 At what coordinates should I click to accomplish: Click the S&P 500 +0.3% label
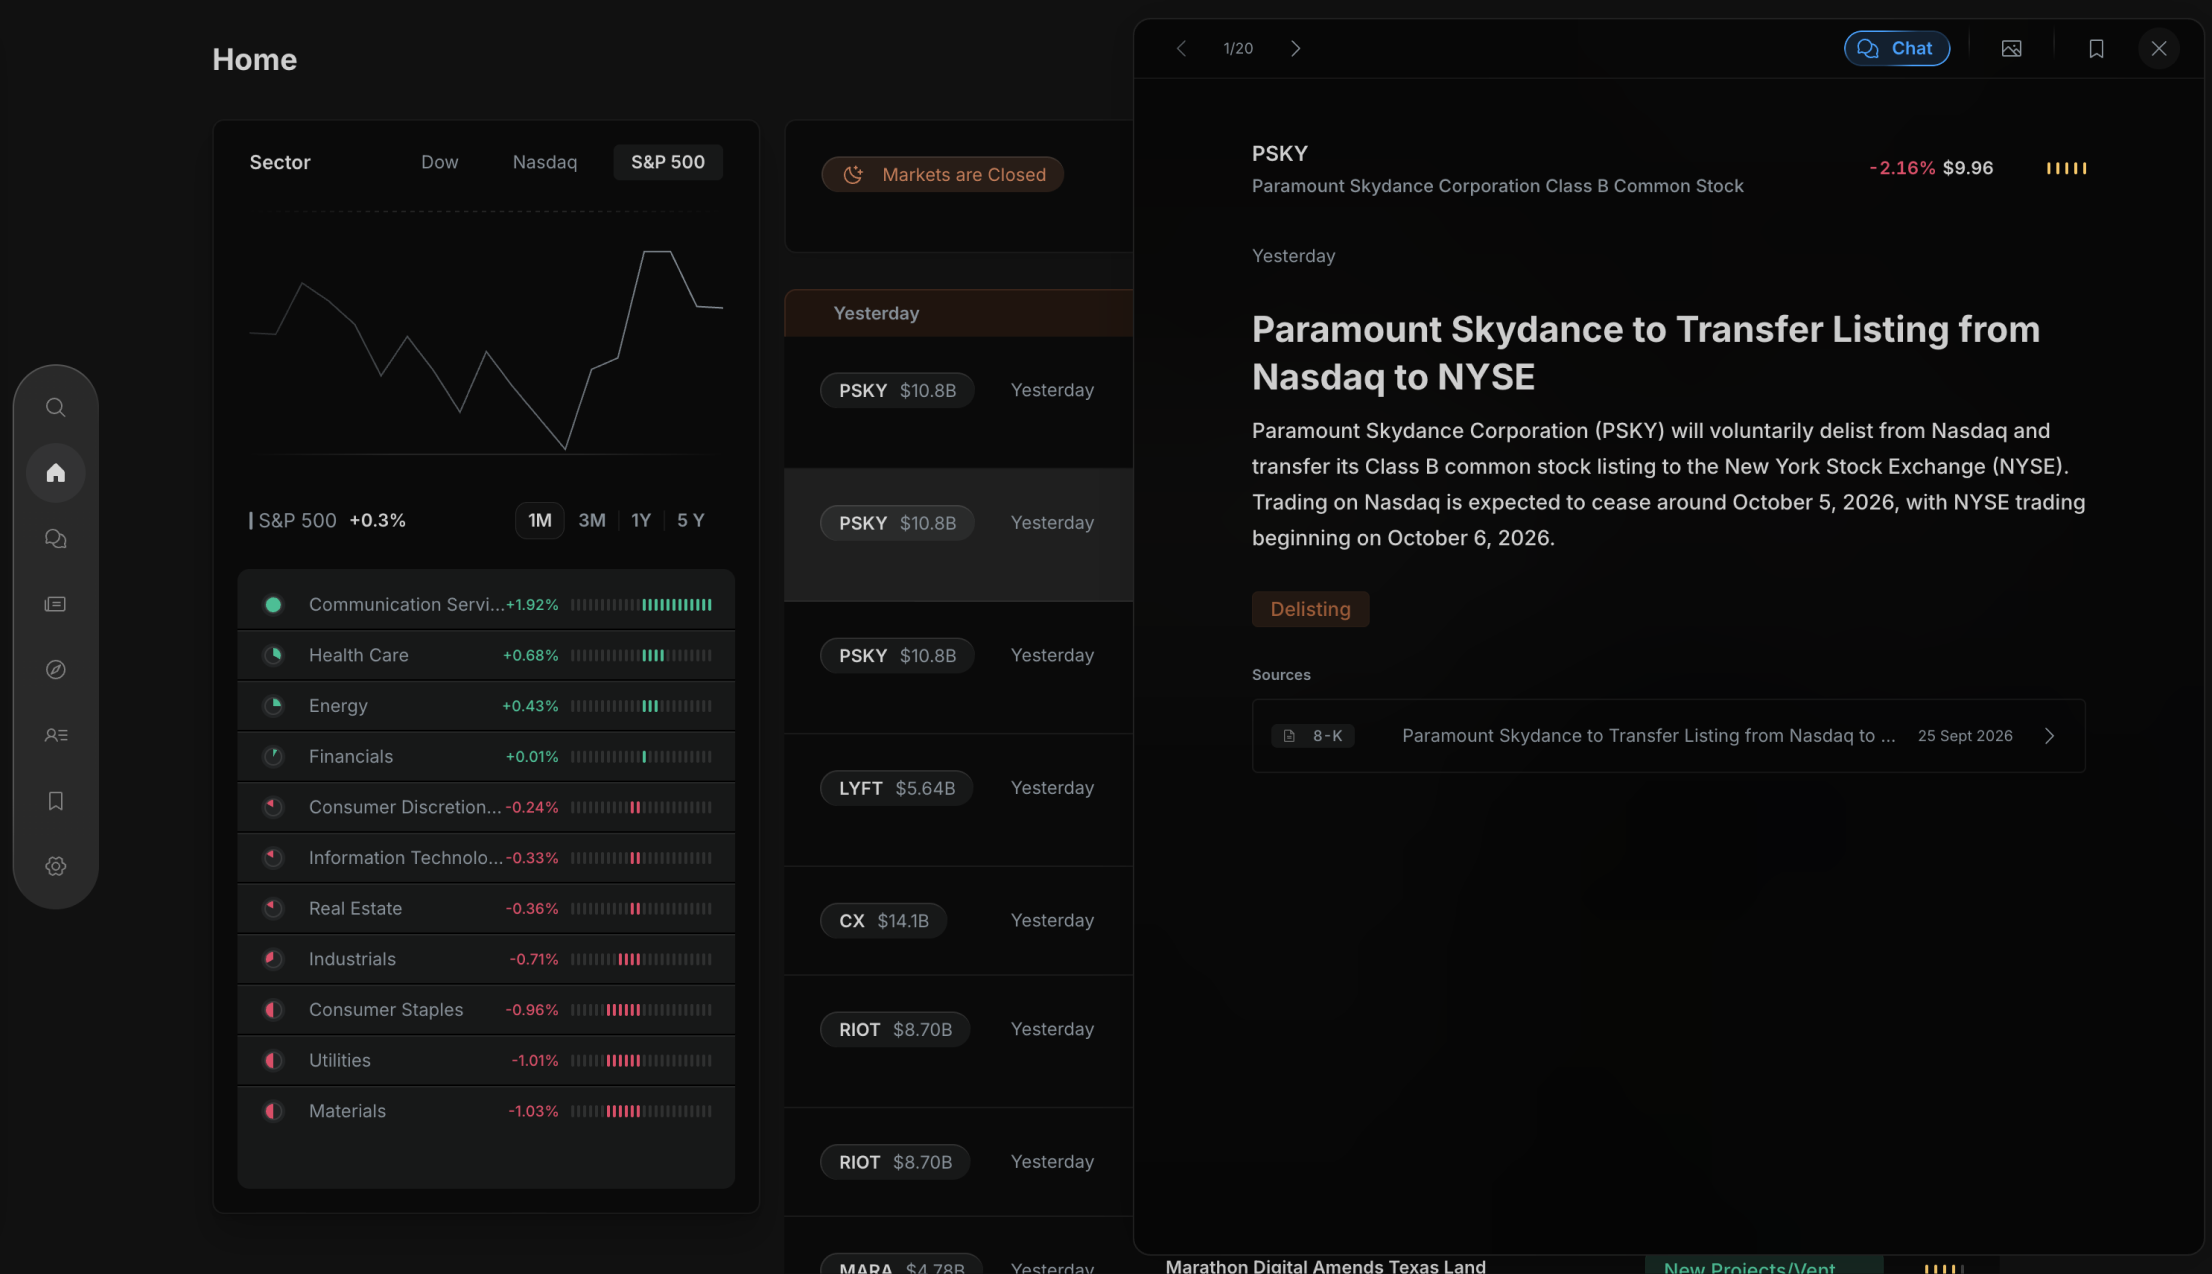point(328,520)
